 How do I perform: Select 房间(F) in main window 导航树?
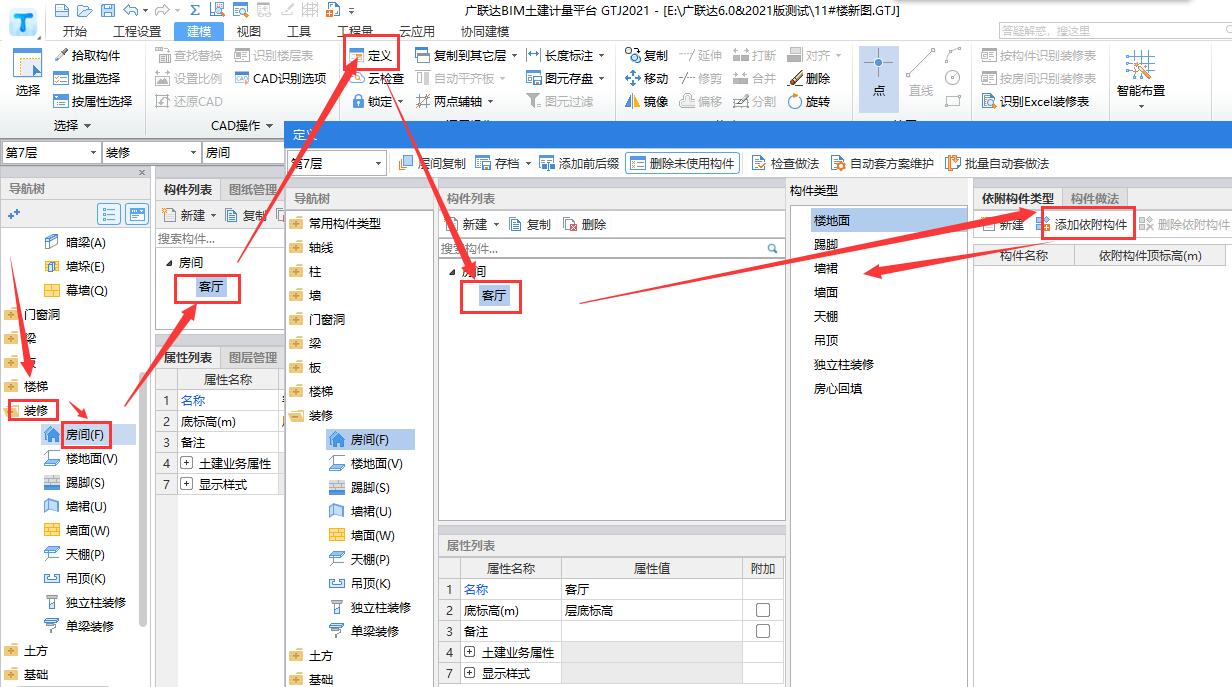[85, 435]
